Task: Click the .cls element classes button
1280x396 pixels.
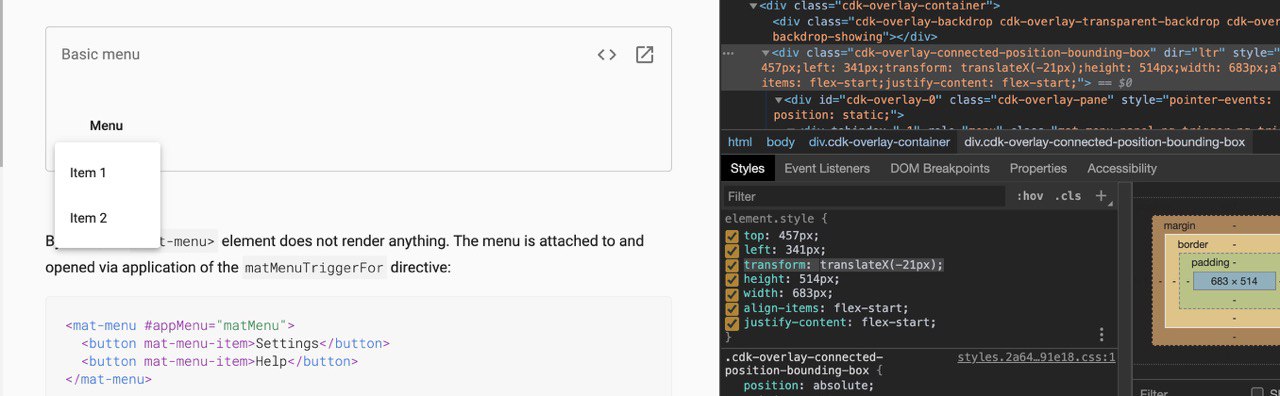Action: click(1068, 196)
